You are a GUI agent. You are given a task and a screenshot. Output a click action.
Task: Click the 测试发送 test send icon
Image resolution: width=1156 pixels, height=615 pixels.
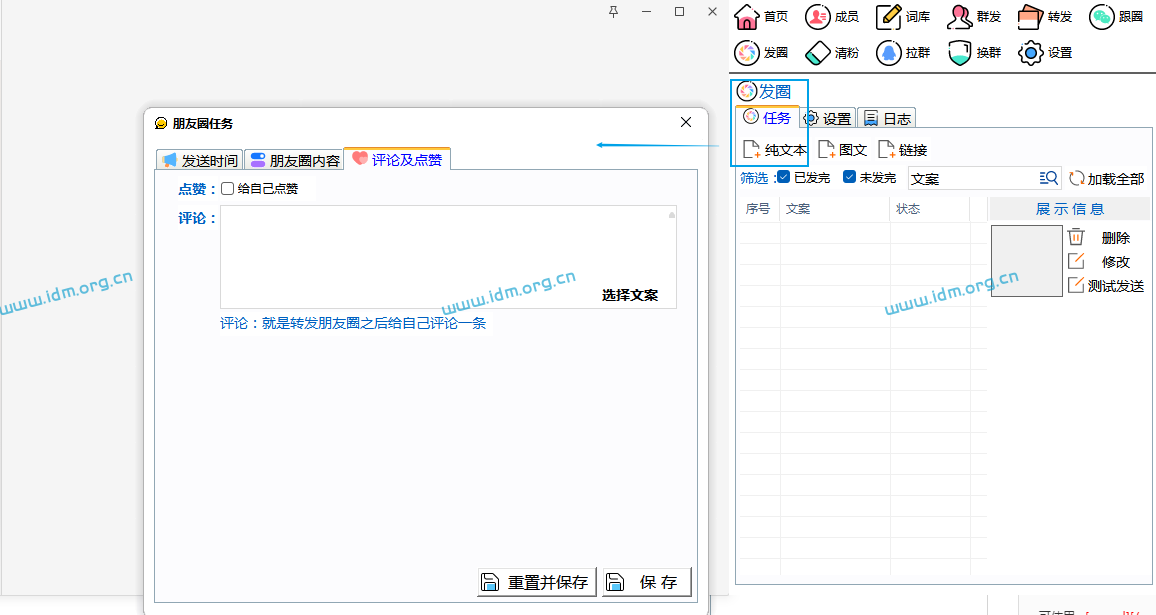coord(1076,285)
